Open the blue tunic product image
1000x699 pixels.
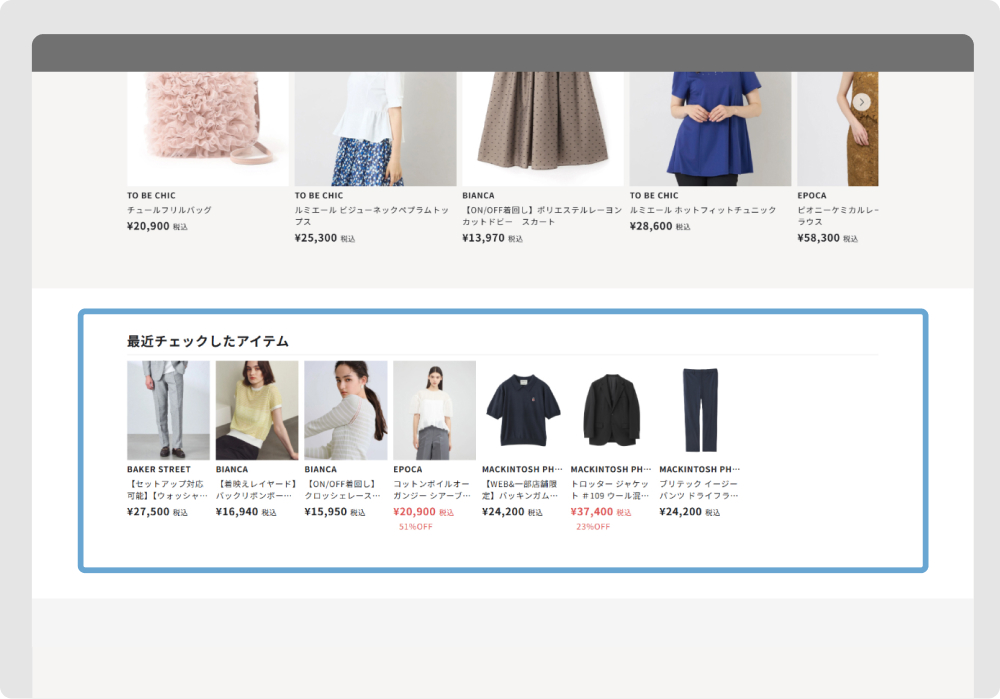click(710, 129)
